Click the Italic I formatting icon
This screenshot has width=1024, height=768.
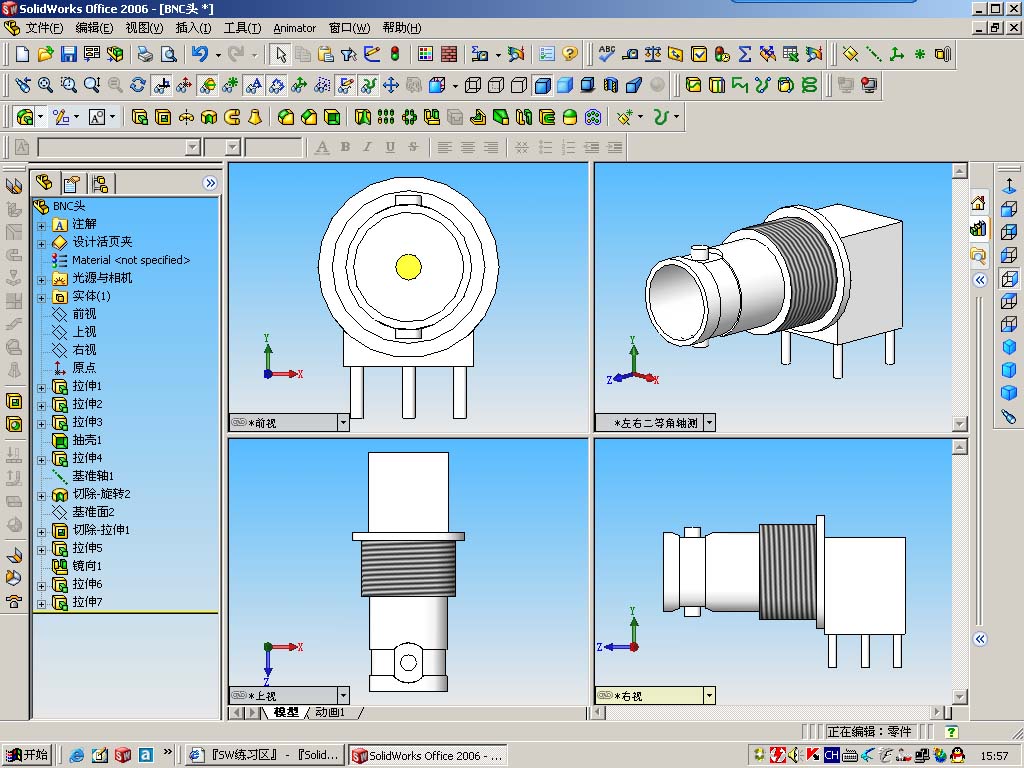click(368, 147)
